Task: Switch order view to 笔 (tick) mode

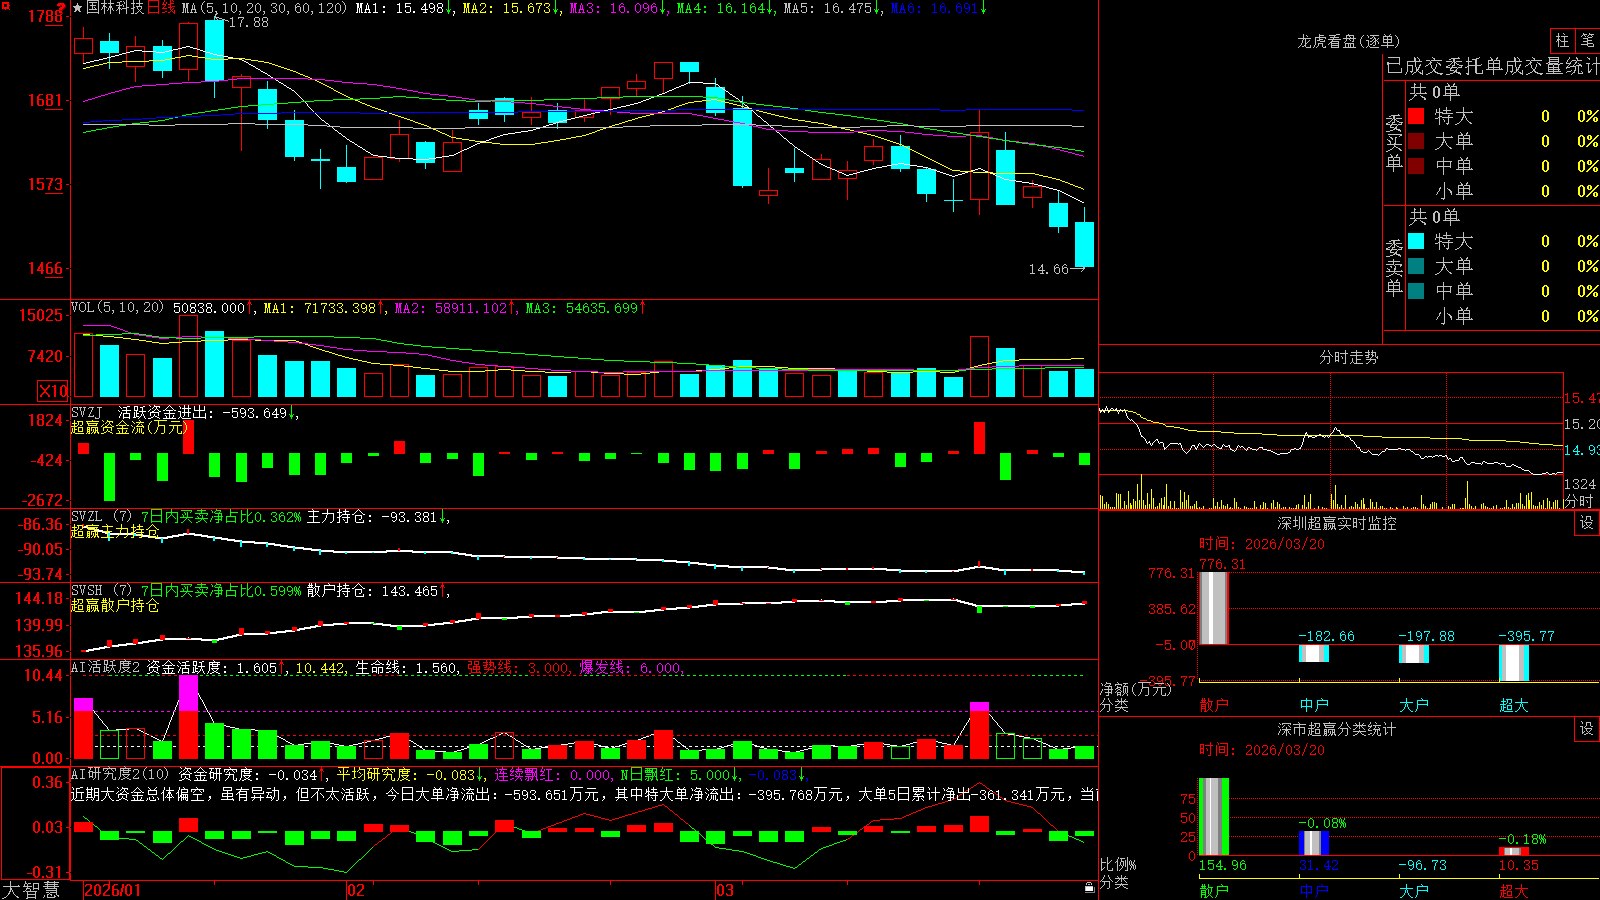Action: click(x=1587, y=40)
